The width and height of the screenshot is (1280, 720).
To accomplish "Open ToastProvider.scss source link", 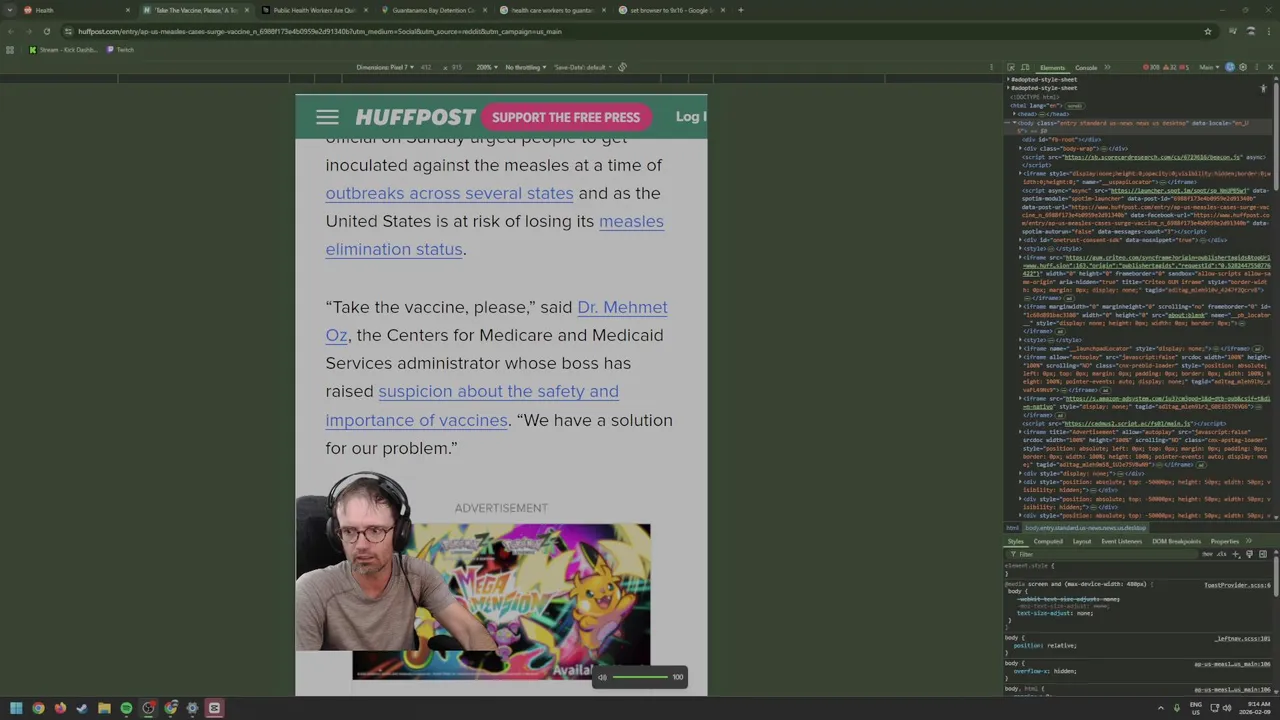I will pyautogui.click(x=1237, y=585).
